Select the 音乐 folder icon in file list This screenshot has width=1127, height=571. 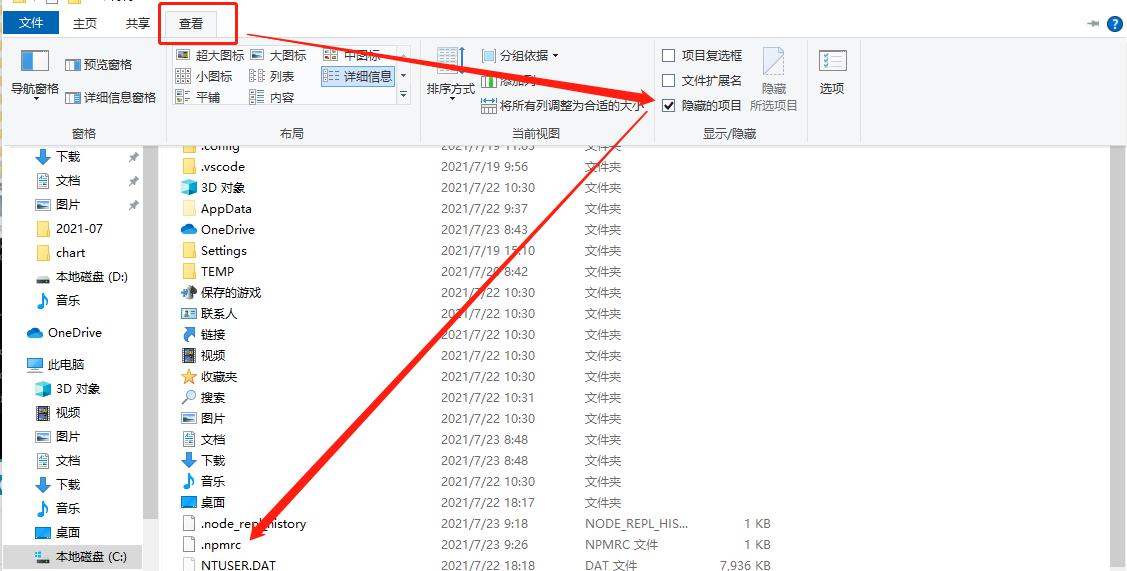coord(189,481)
